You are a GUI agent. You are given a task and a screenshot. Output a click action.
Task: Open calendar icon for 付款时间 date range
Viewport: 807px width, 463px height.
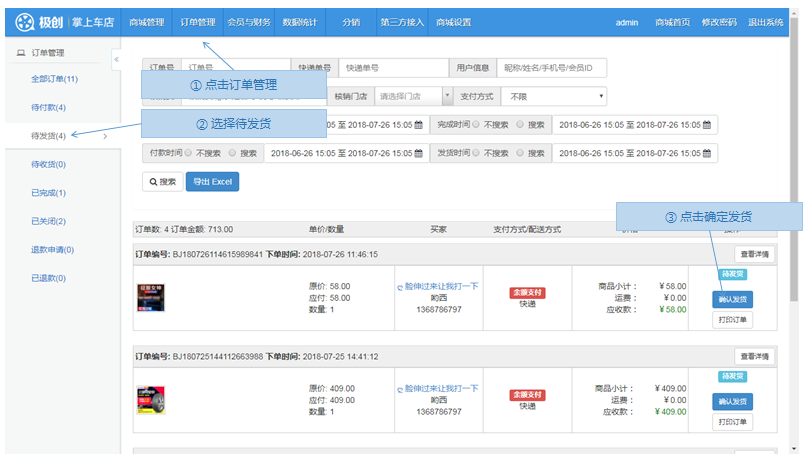point(415,153)
